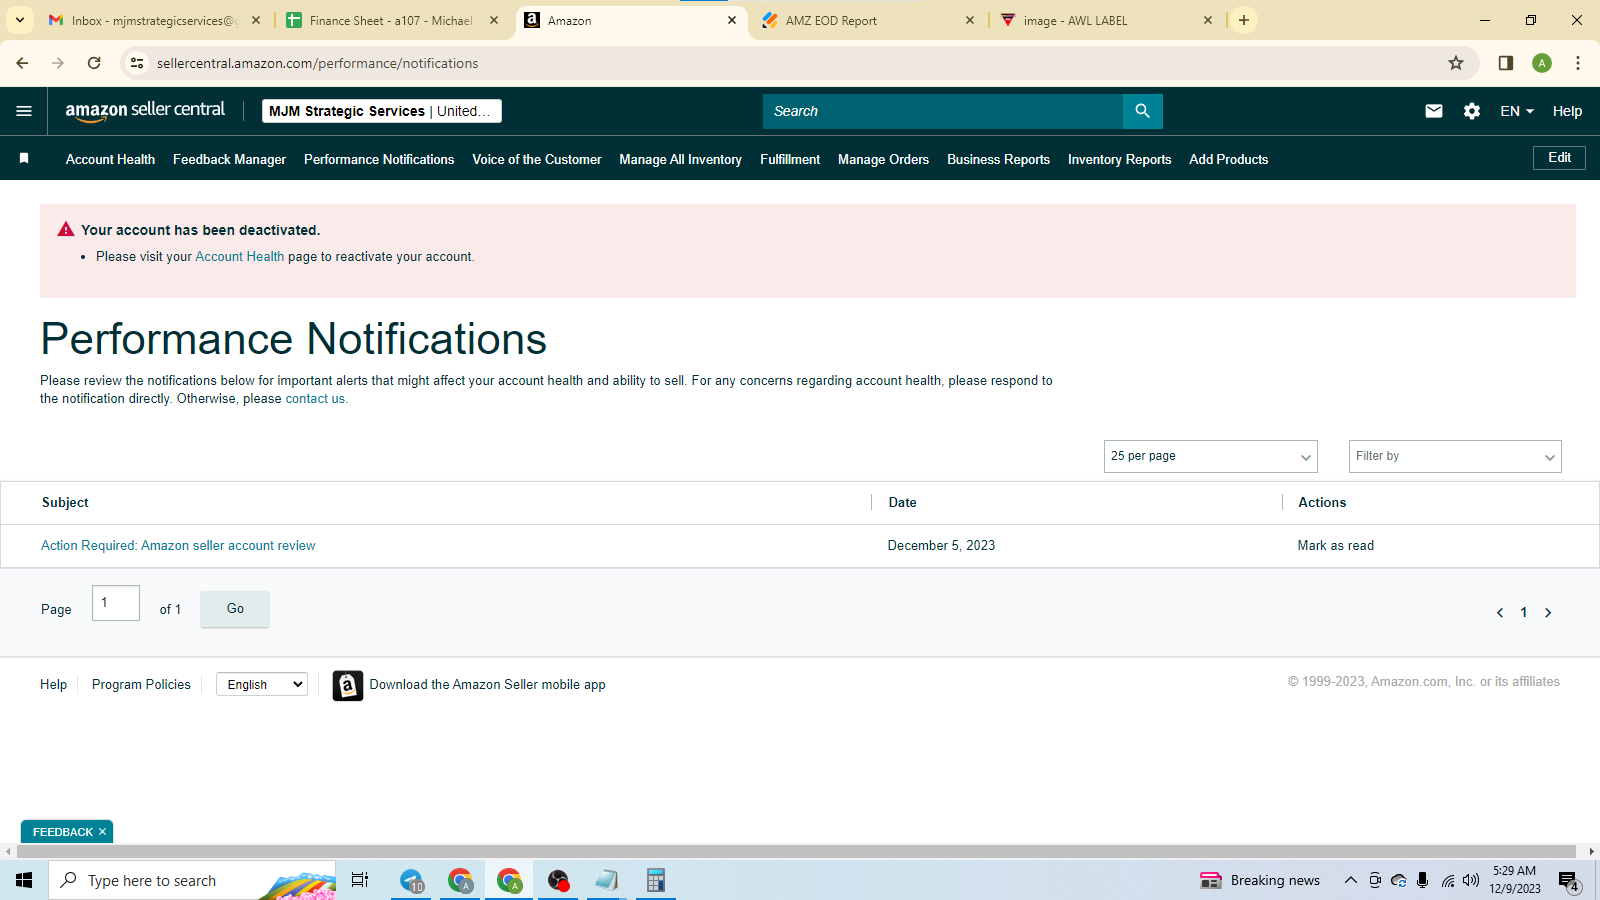Go back in browser history

22,63
